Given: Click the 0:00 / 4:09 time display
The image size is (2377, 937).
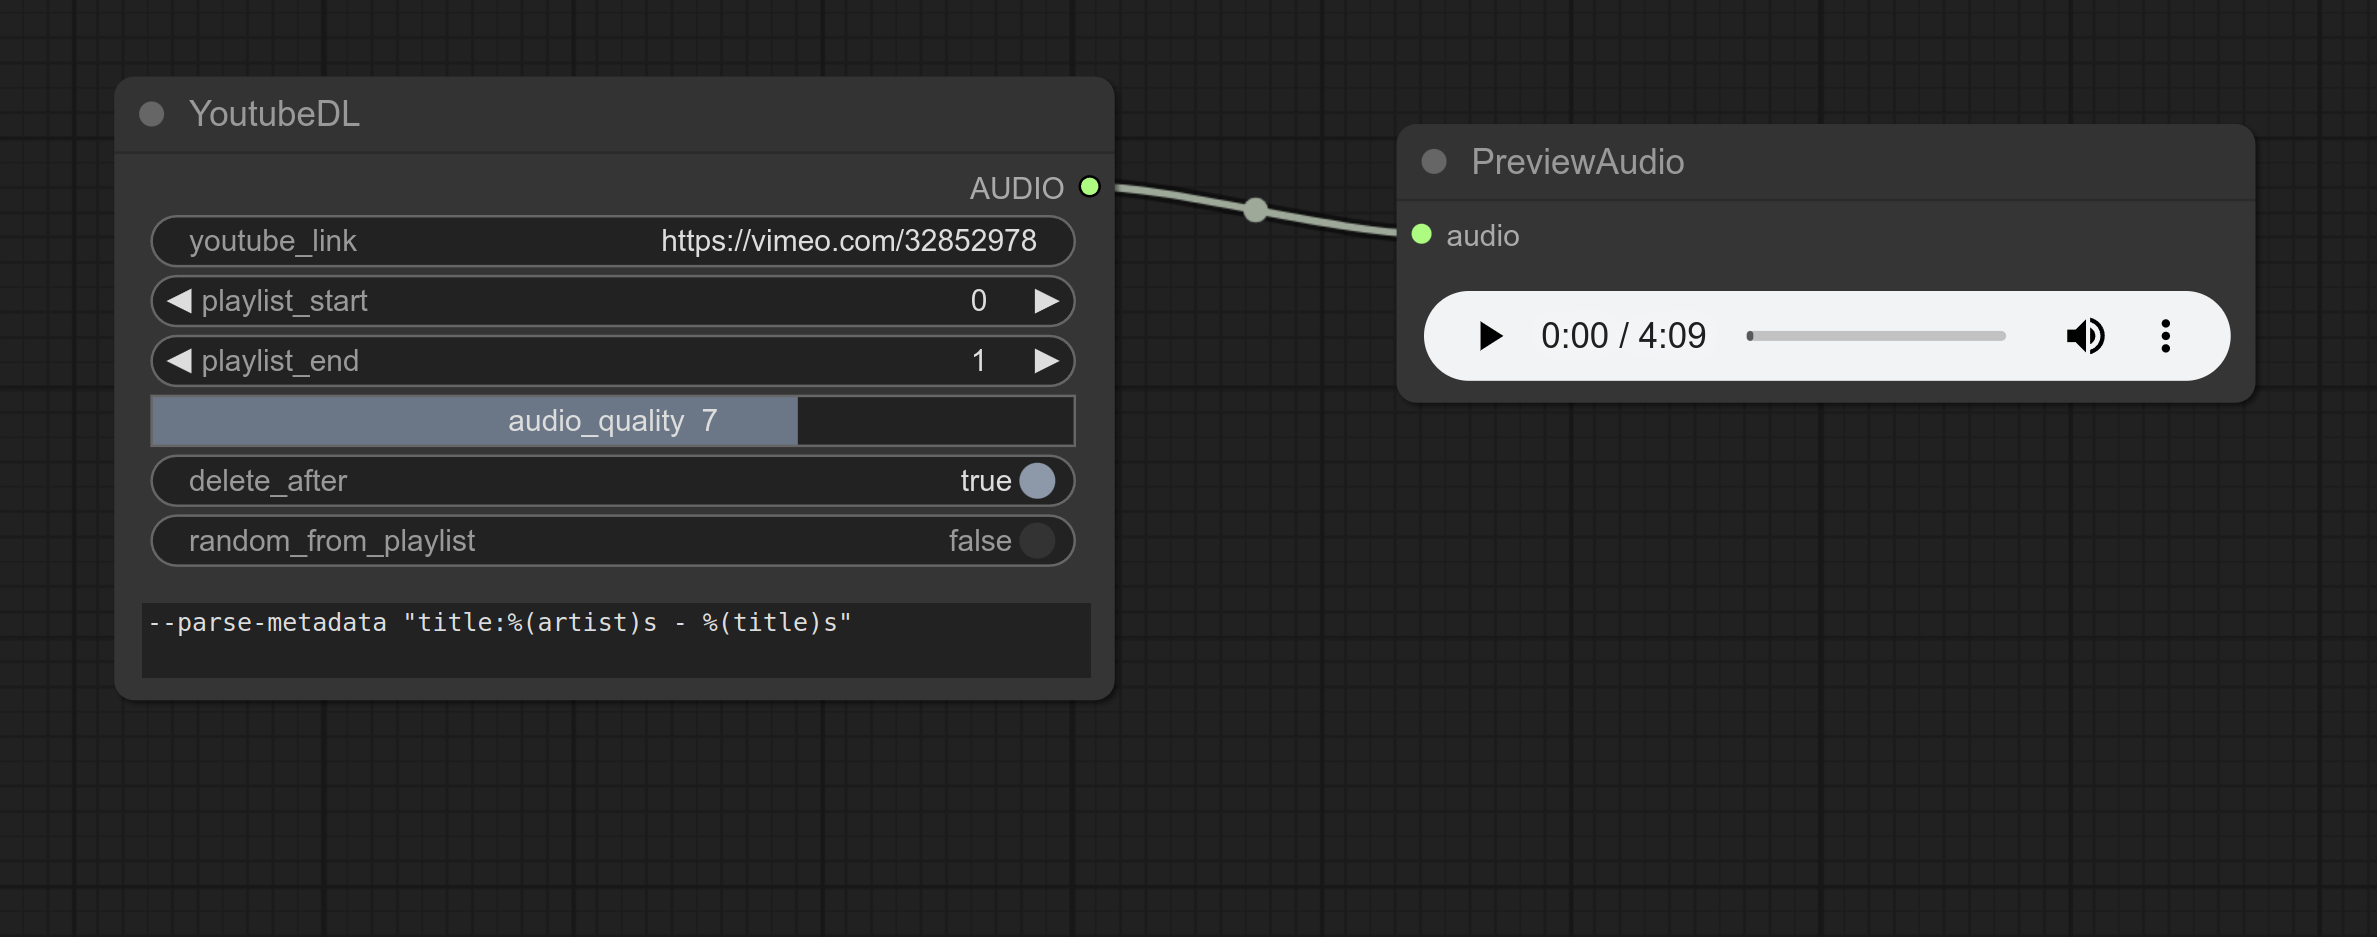Looking at the screenshot, I should (x=1623, y=336).
